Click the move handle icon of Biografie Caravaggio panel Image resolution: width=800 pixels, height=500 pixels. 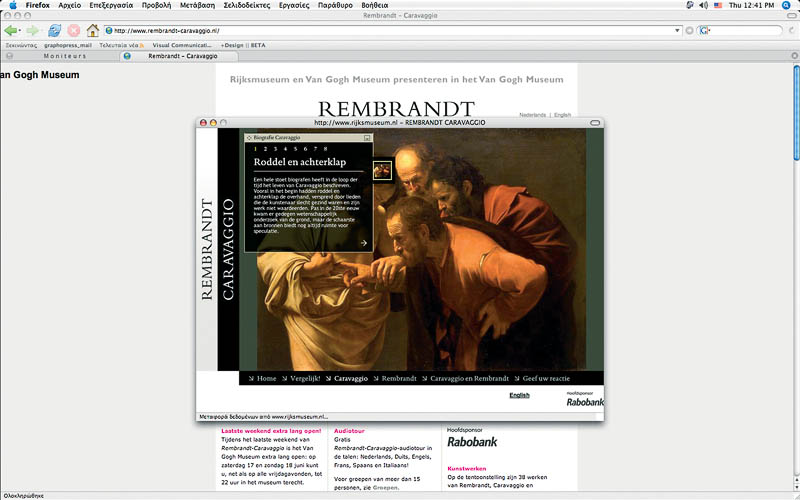[x=249, y=138]
